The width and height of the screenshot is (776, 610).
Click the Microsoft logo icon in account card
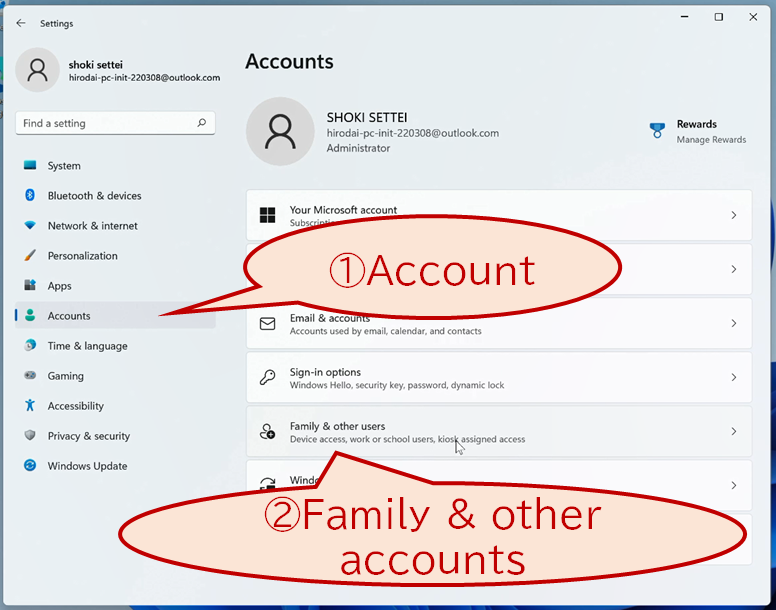click(x=268, y=215)
